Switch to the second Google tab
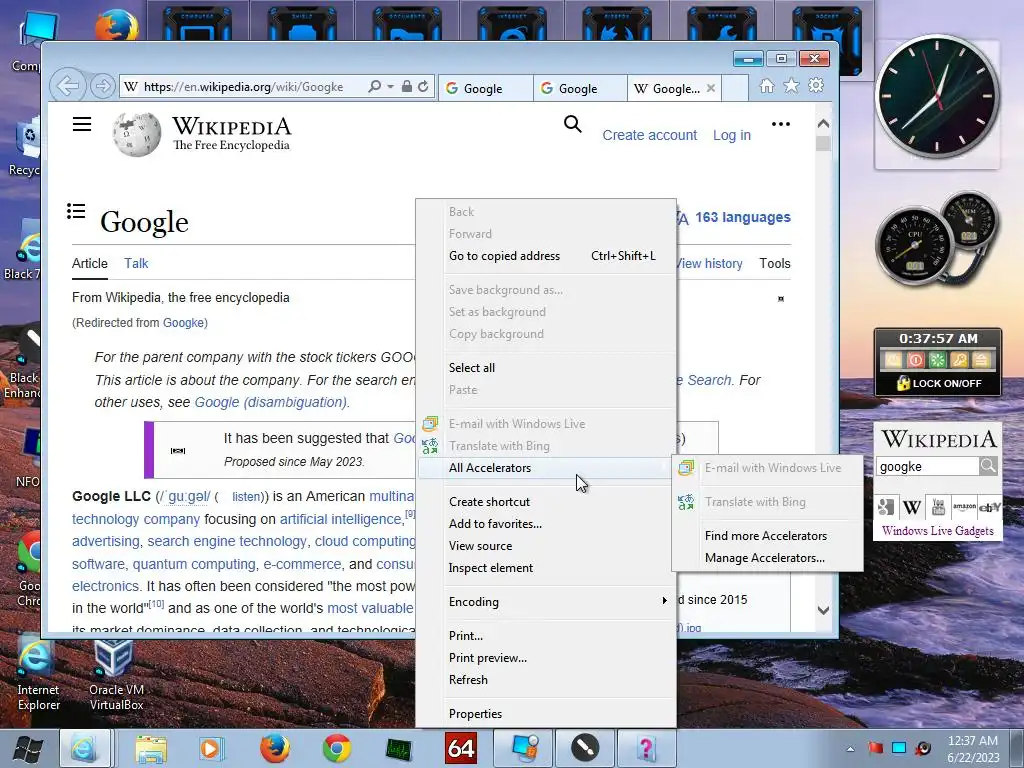This screenshot has height=768, width=1024. coord(580,88)
